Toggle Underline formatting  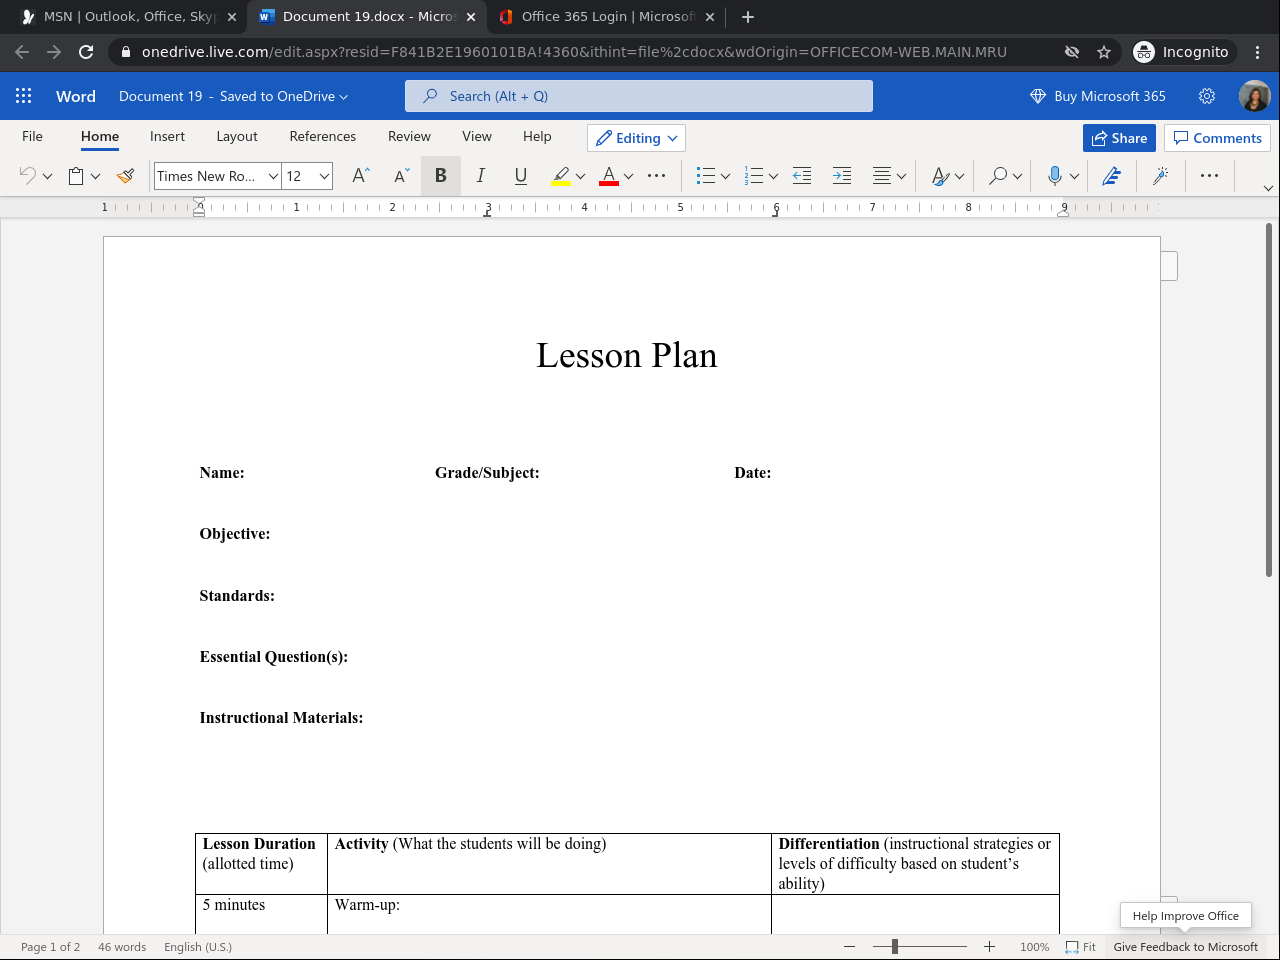point(520,176)
